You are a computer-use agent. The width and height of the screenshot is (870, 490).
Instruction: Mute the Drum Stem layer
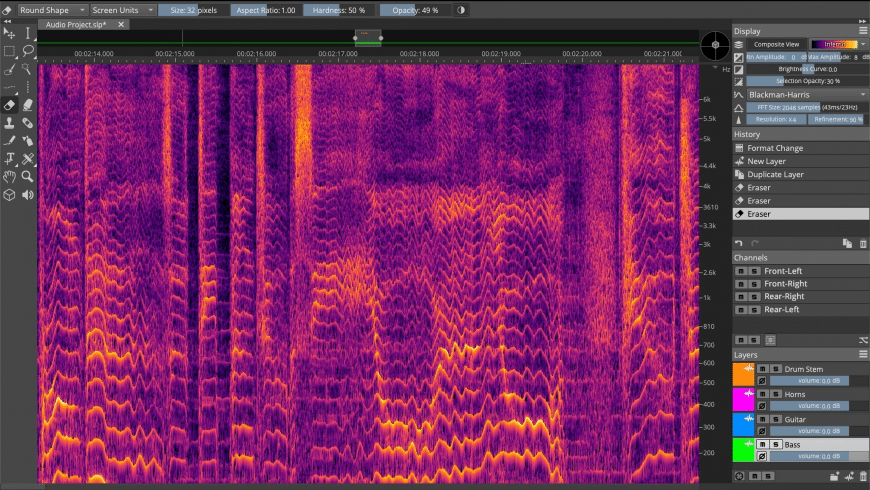[762, 369]
